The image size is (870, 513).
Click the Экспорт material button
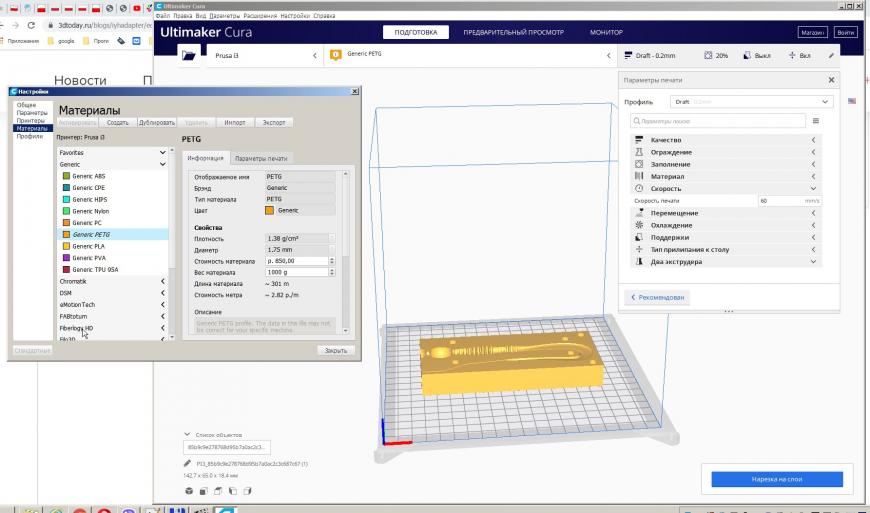(274, 123)
